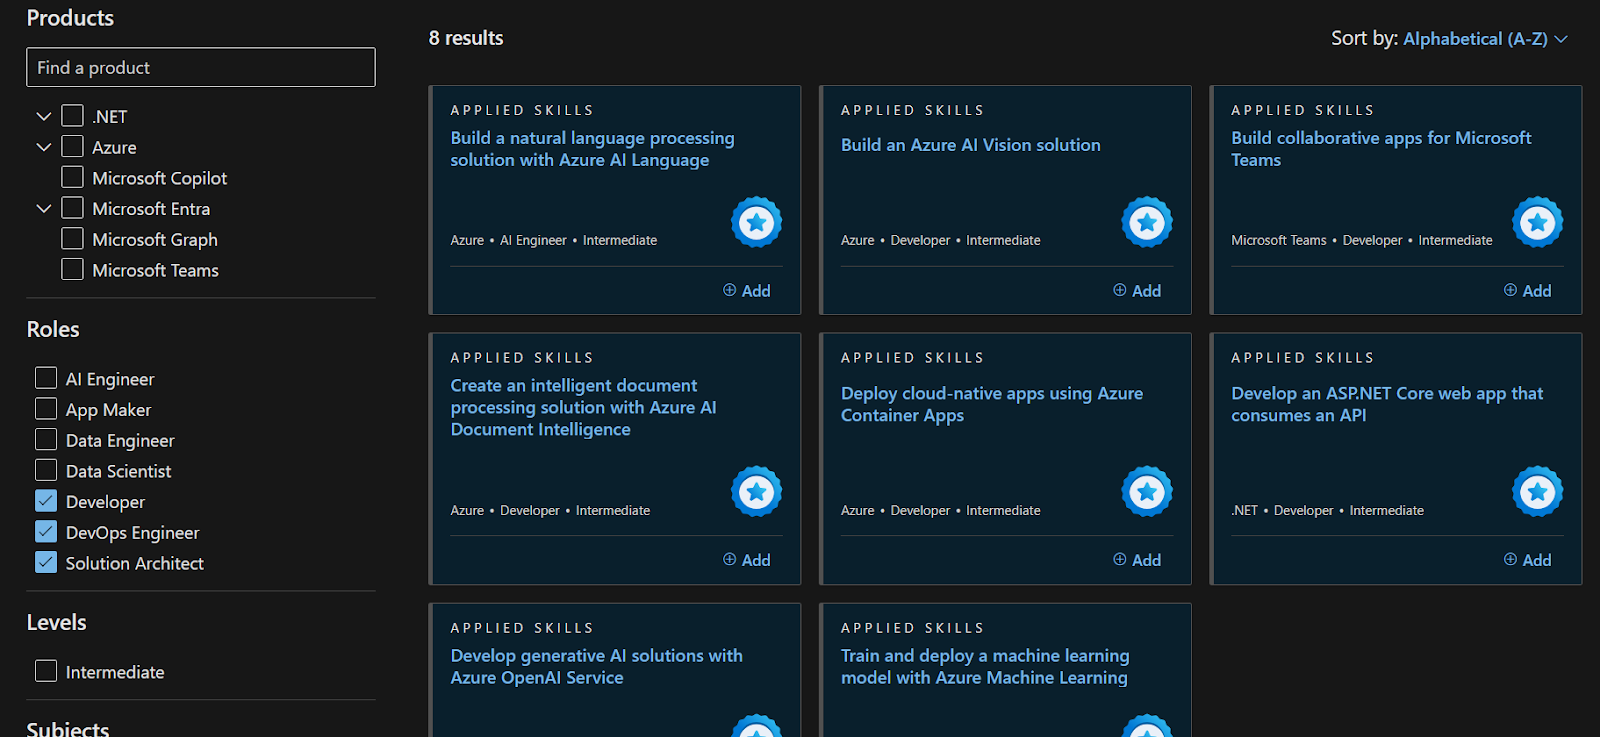Check the .NET product checkbox
Image resolution: width=1600 pixels, height=737 pixels.
point(72,116)
